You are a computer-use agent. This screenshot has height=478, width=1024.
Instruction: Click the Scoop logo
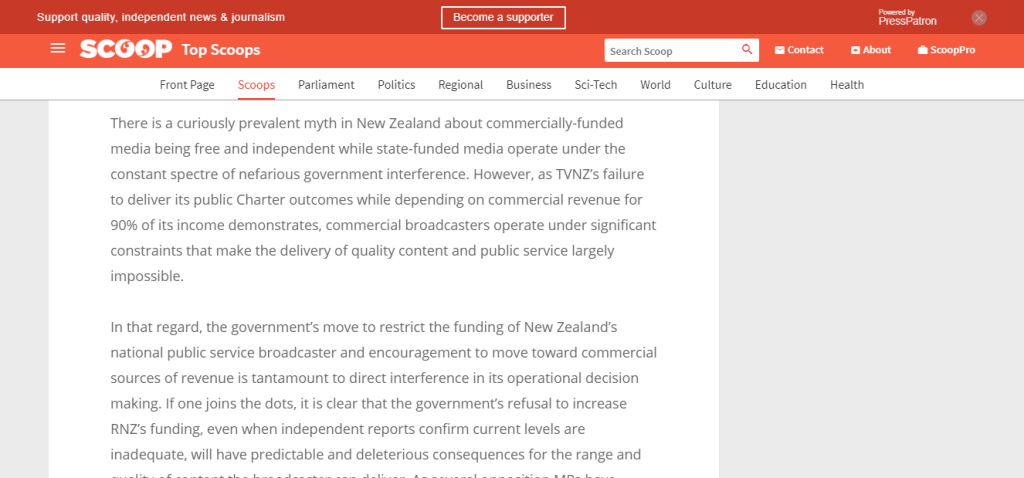pos(126,50)
